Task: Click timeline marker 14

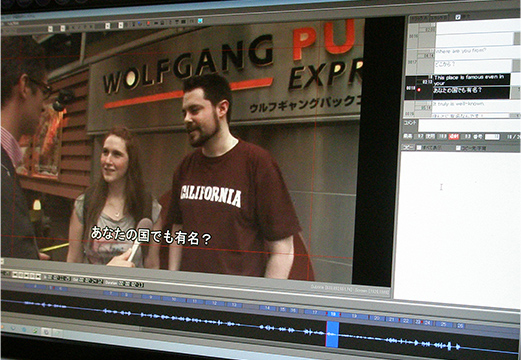Action: coord(267,308)
